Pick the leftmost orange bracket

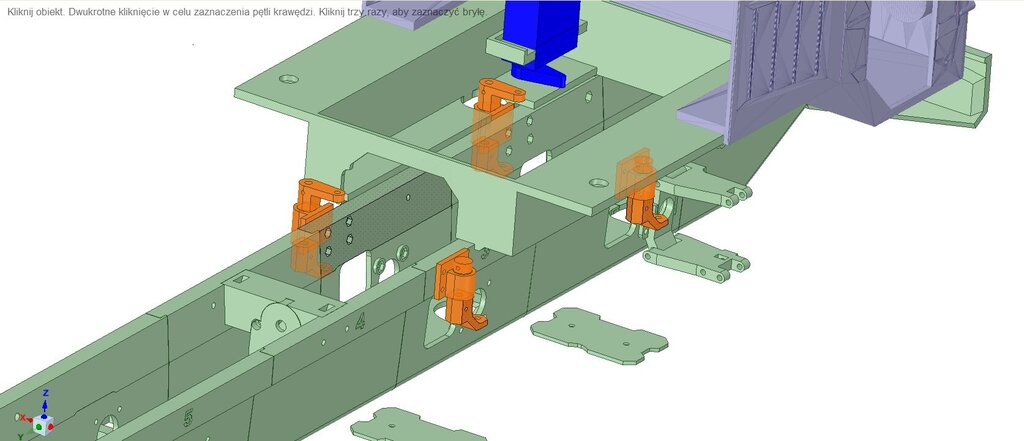[x=312, y=225]
